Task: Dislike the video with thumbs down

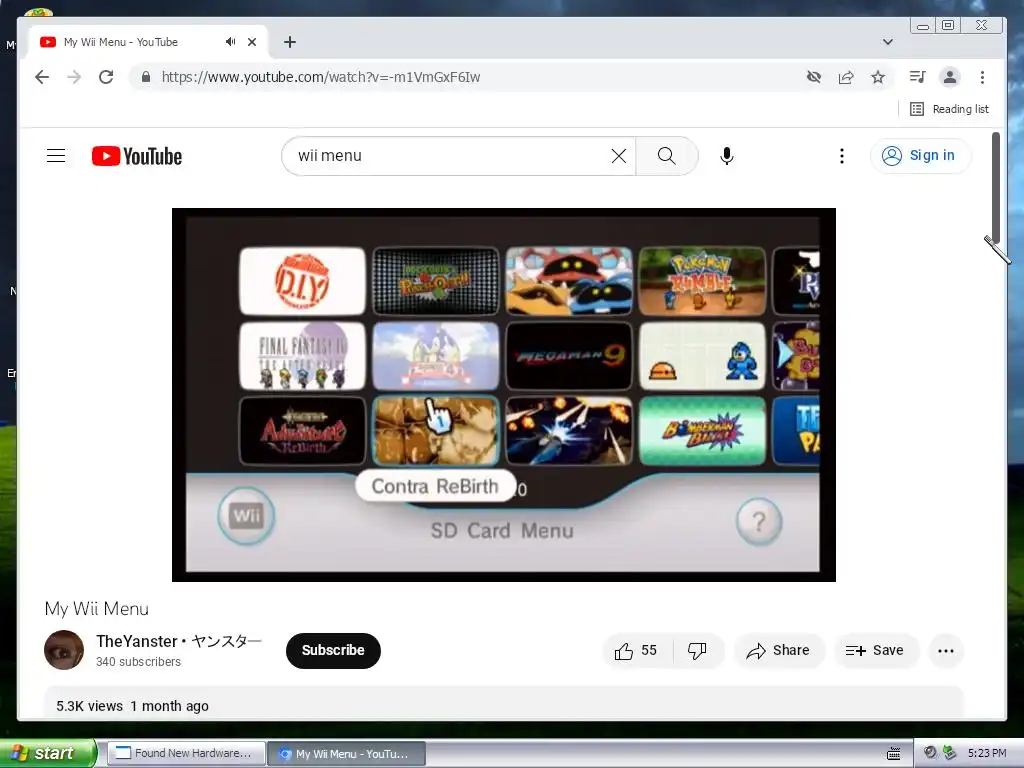Action: 697,650
